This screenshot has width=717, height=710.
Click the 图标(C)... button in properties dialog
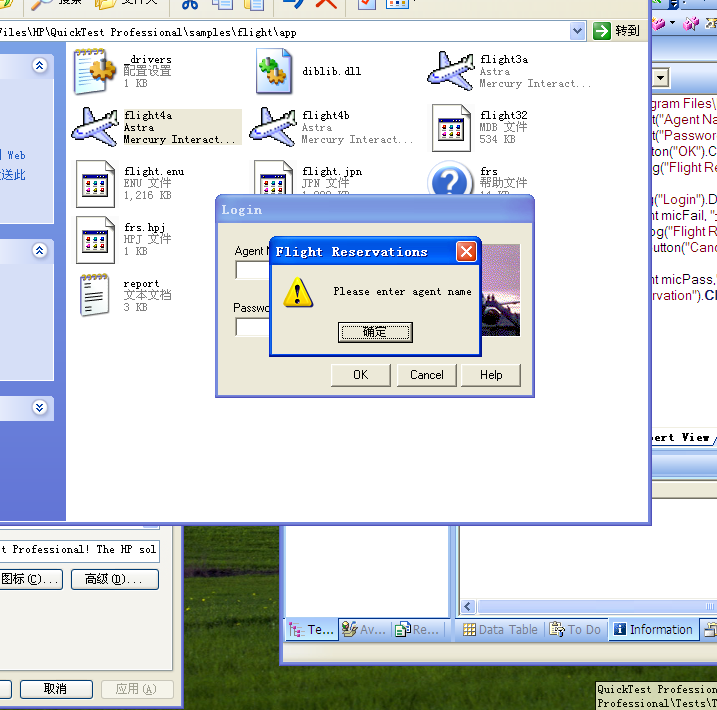coord(30,579)
